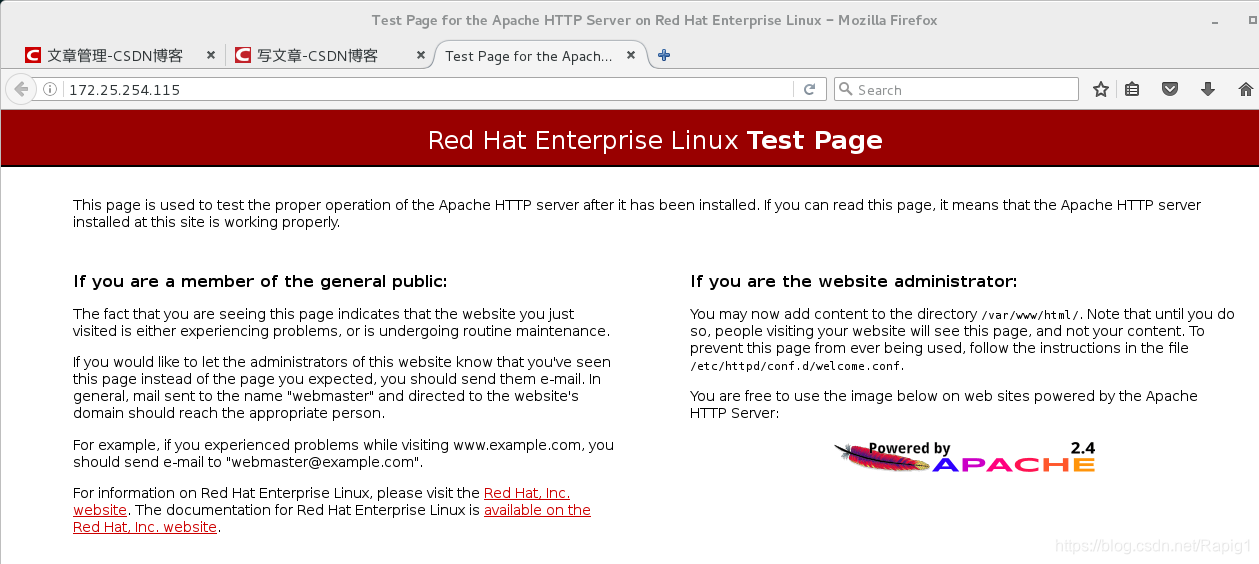The height and width of the screenshot is (564, 1259).
Task: Click the /etc/httpd/conf.d/welcome.conf file path text
Action: (797, 366)
